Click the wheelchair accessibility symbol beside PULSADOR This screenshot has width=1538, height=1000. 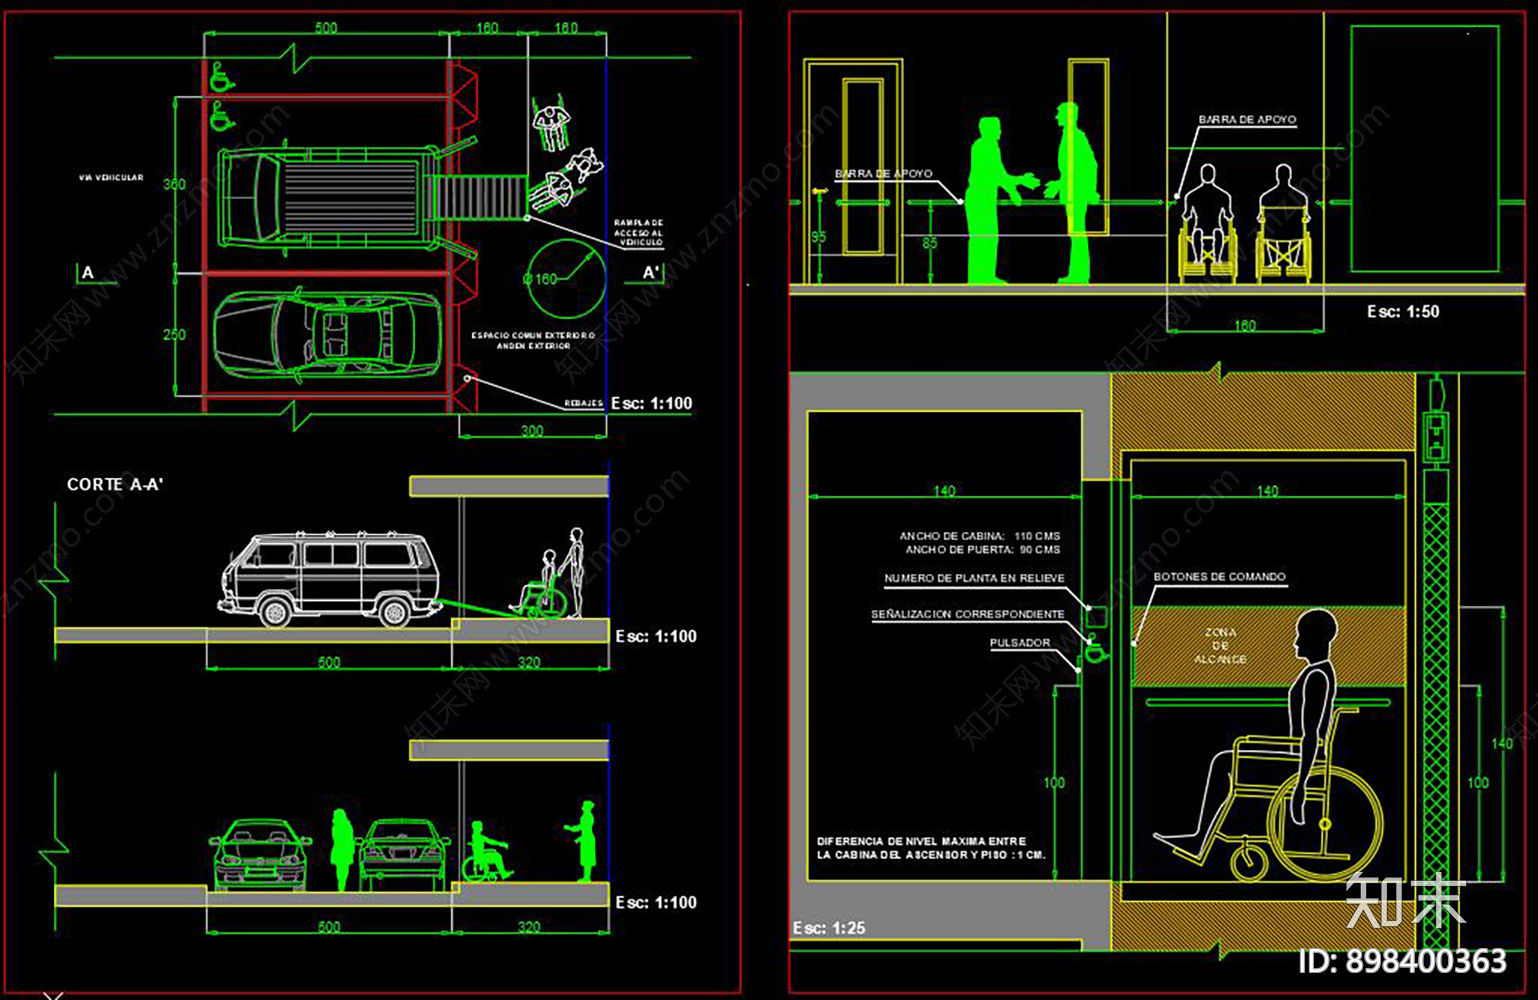(x=1096, y=649)
